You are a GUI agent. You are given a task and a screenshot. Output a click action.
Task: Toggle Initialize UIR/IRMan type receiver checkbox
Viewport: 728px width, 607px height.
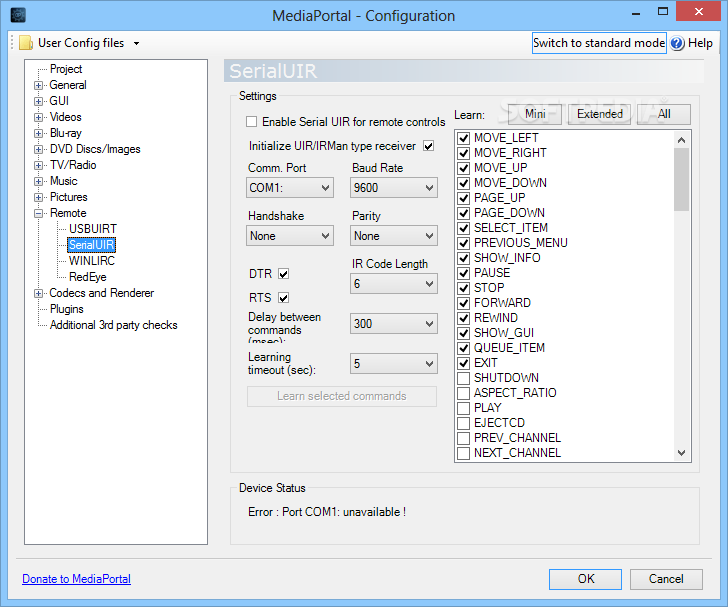click(x=429, y=146)
